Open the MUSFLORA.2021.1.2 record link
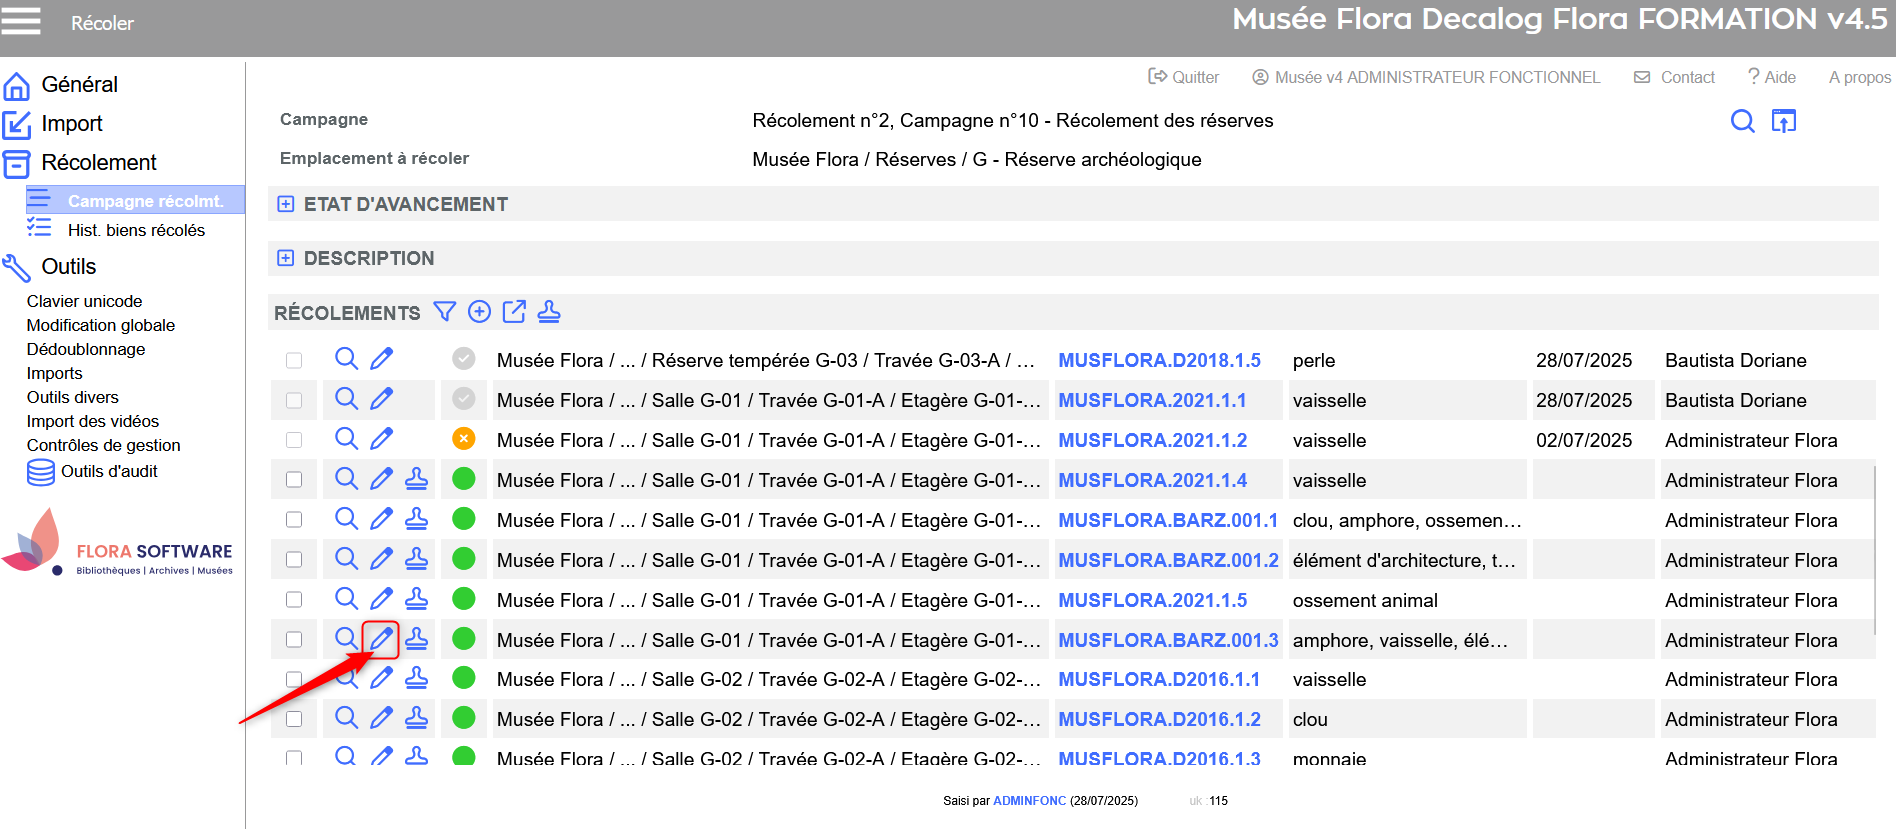Screen dimensions: 1896x829 coord(1152,440)
